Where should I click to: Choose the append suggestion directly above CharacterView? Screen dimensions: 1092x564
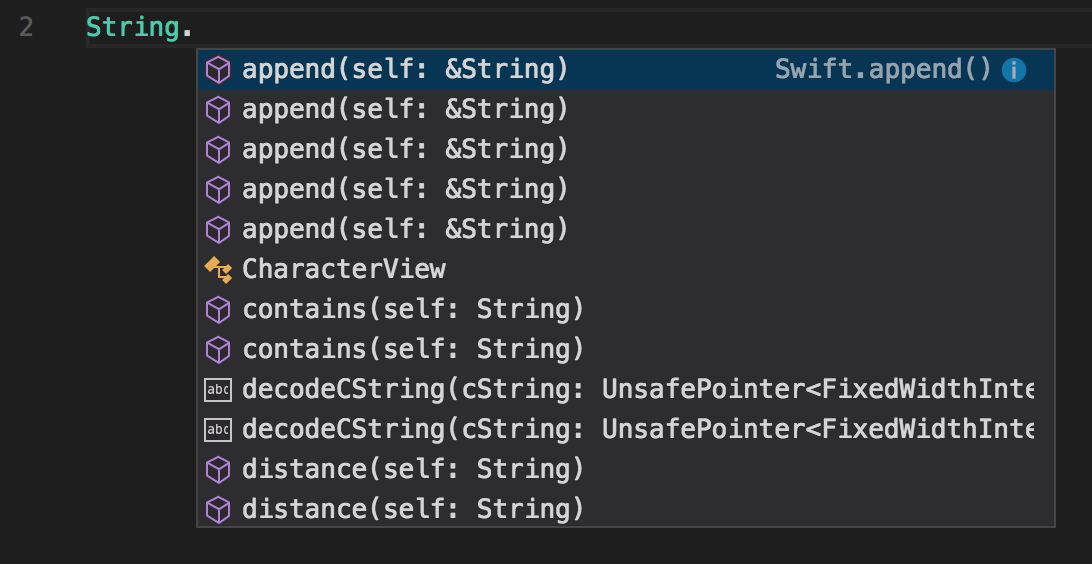point(405,230)
